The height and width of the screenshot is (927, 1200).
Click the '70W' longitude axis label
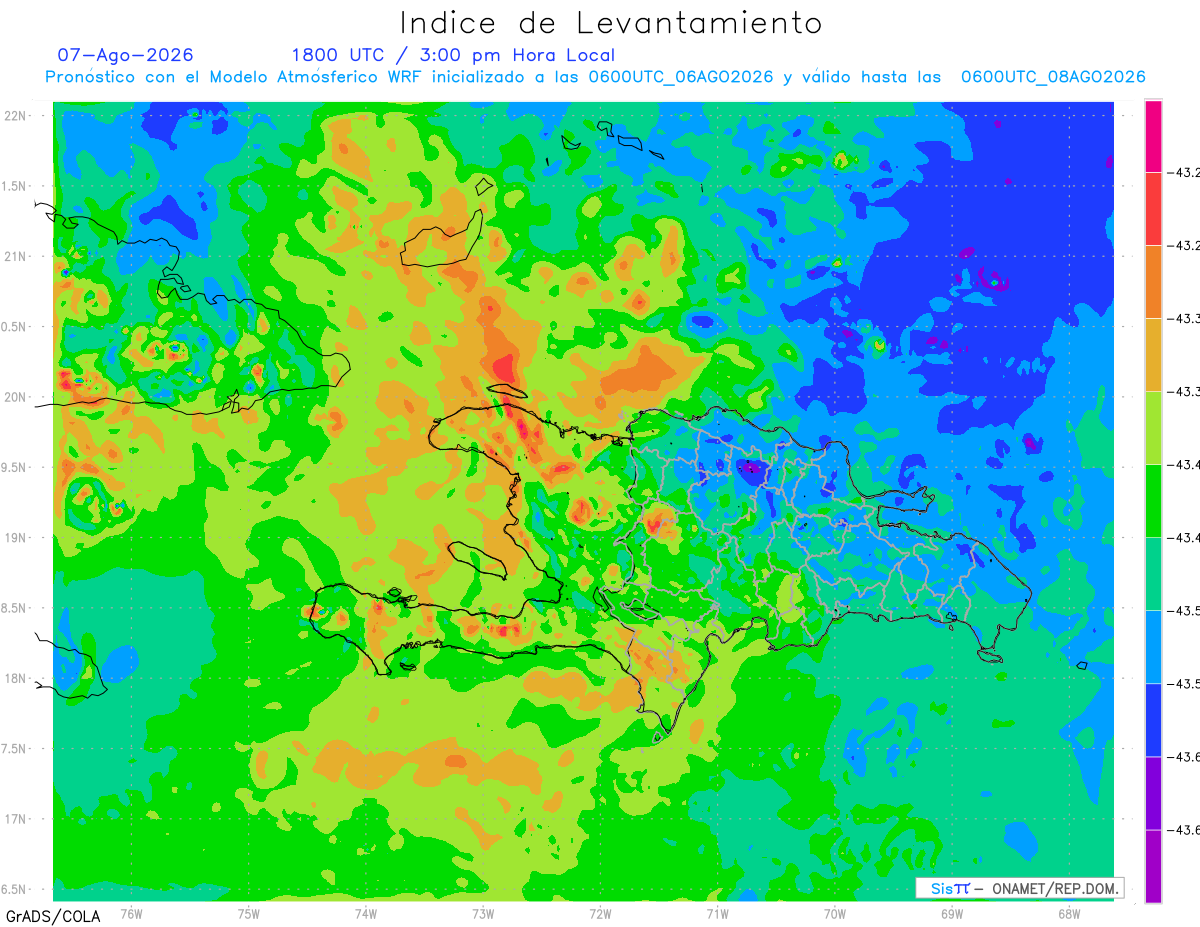[x=835, y=913]
